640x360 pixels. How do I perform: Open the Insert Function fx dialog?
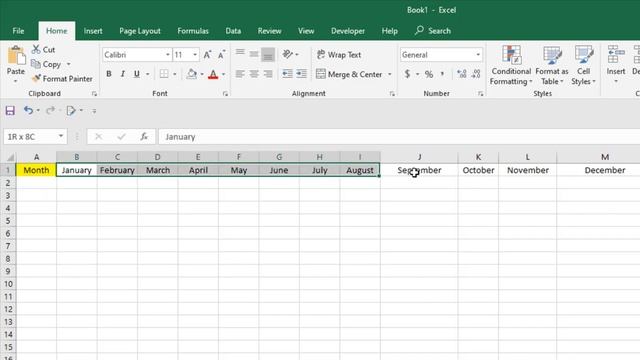(144, 137)
